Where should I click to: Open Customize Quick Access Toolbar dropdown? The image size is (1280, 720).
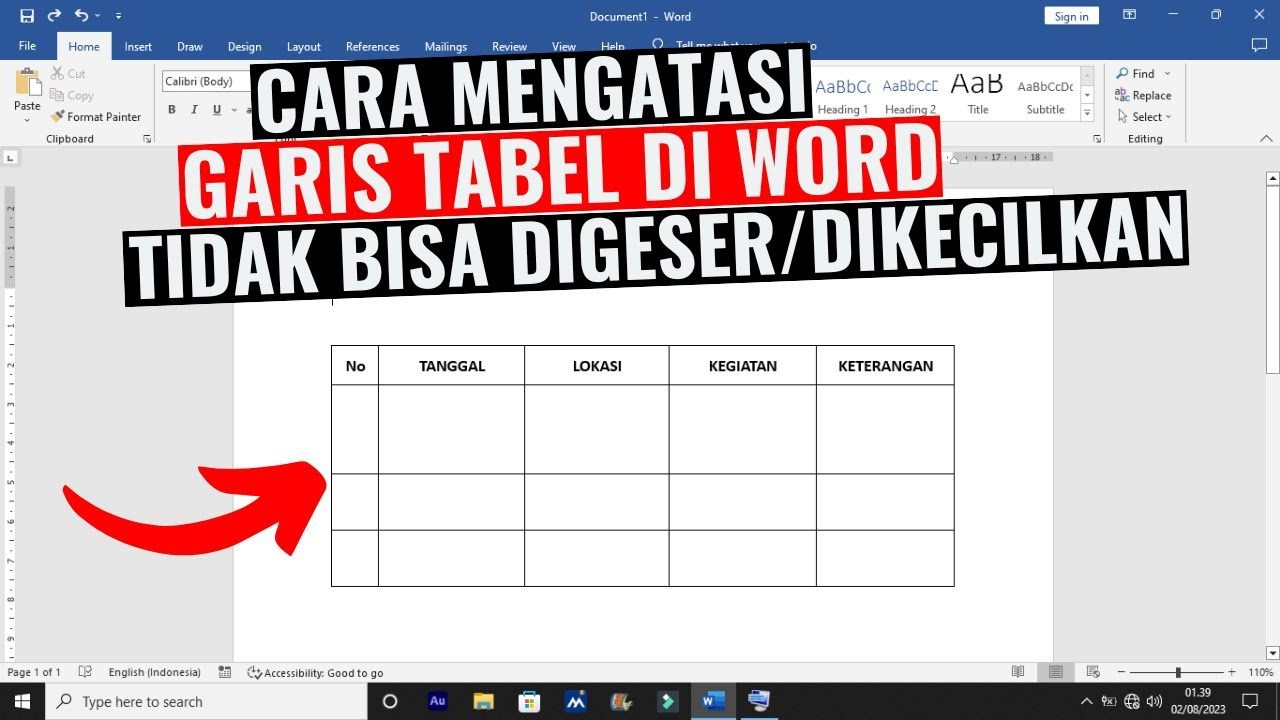[119, 16]
